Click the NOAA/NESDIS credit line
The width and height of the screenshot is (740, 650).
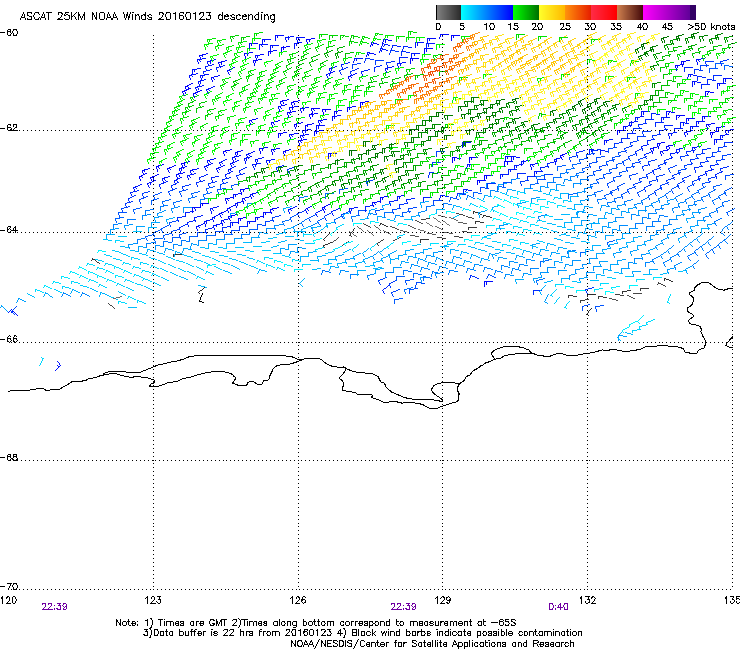point(432,643)
